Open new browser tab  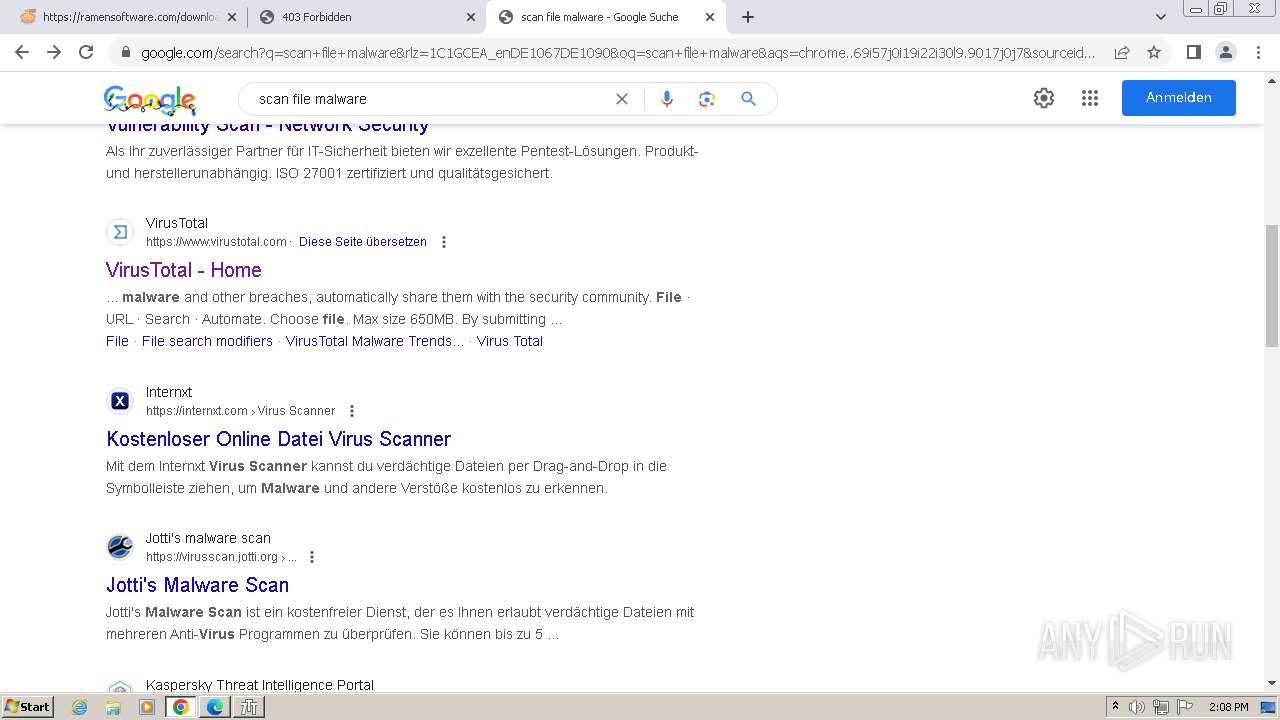(748, 17)
